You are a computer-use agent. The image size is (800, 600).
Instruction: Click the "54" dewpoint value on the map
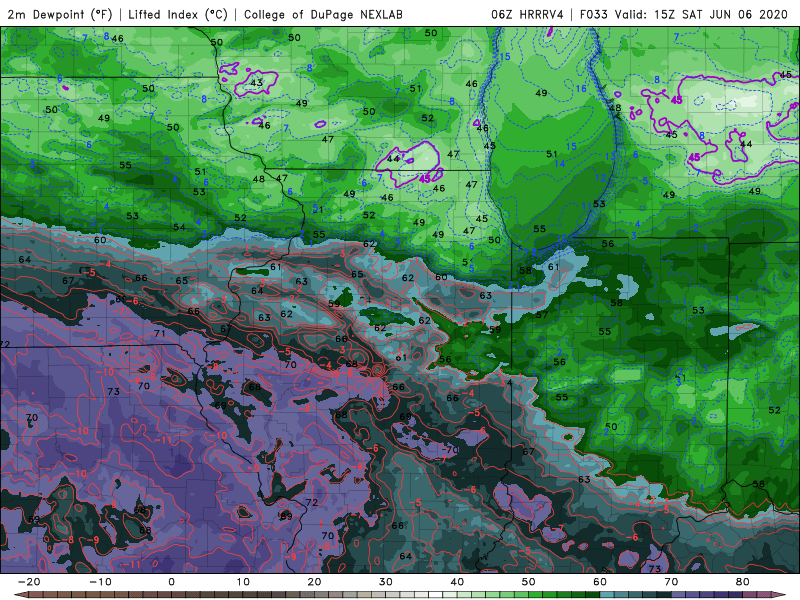[x=179, y=227]
